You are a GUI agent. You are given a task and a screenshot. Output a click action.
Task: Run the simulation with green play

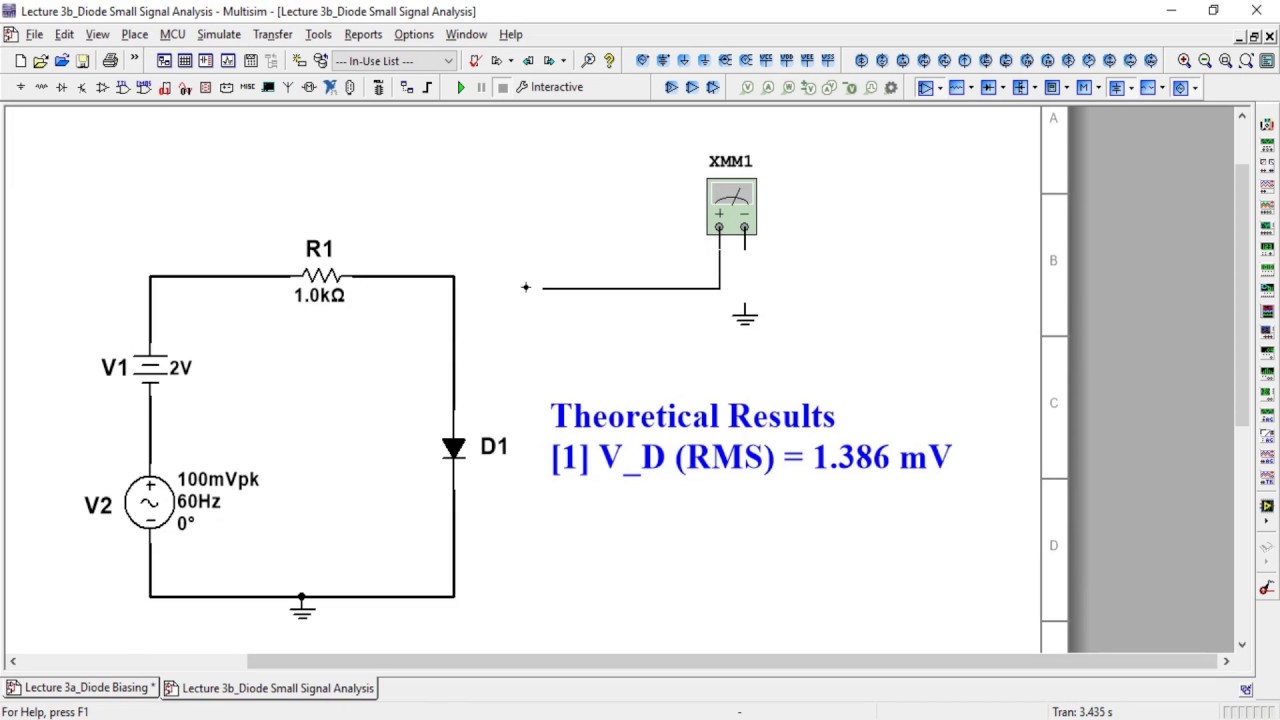461,88
